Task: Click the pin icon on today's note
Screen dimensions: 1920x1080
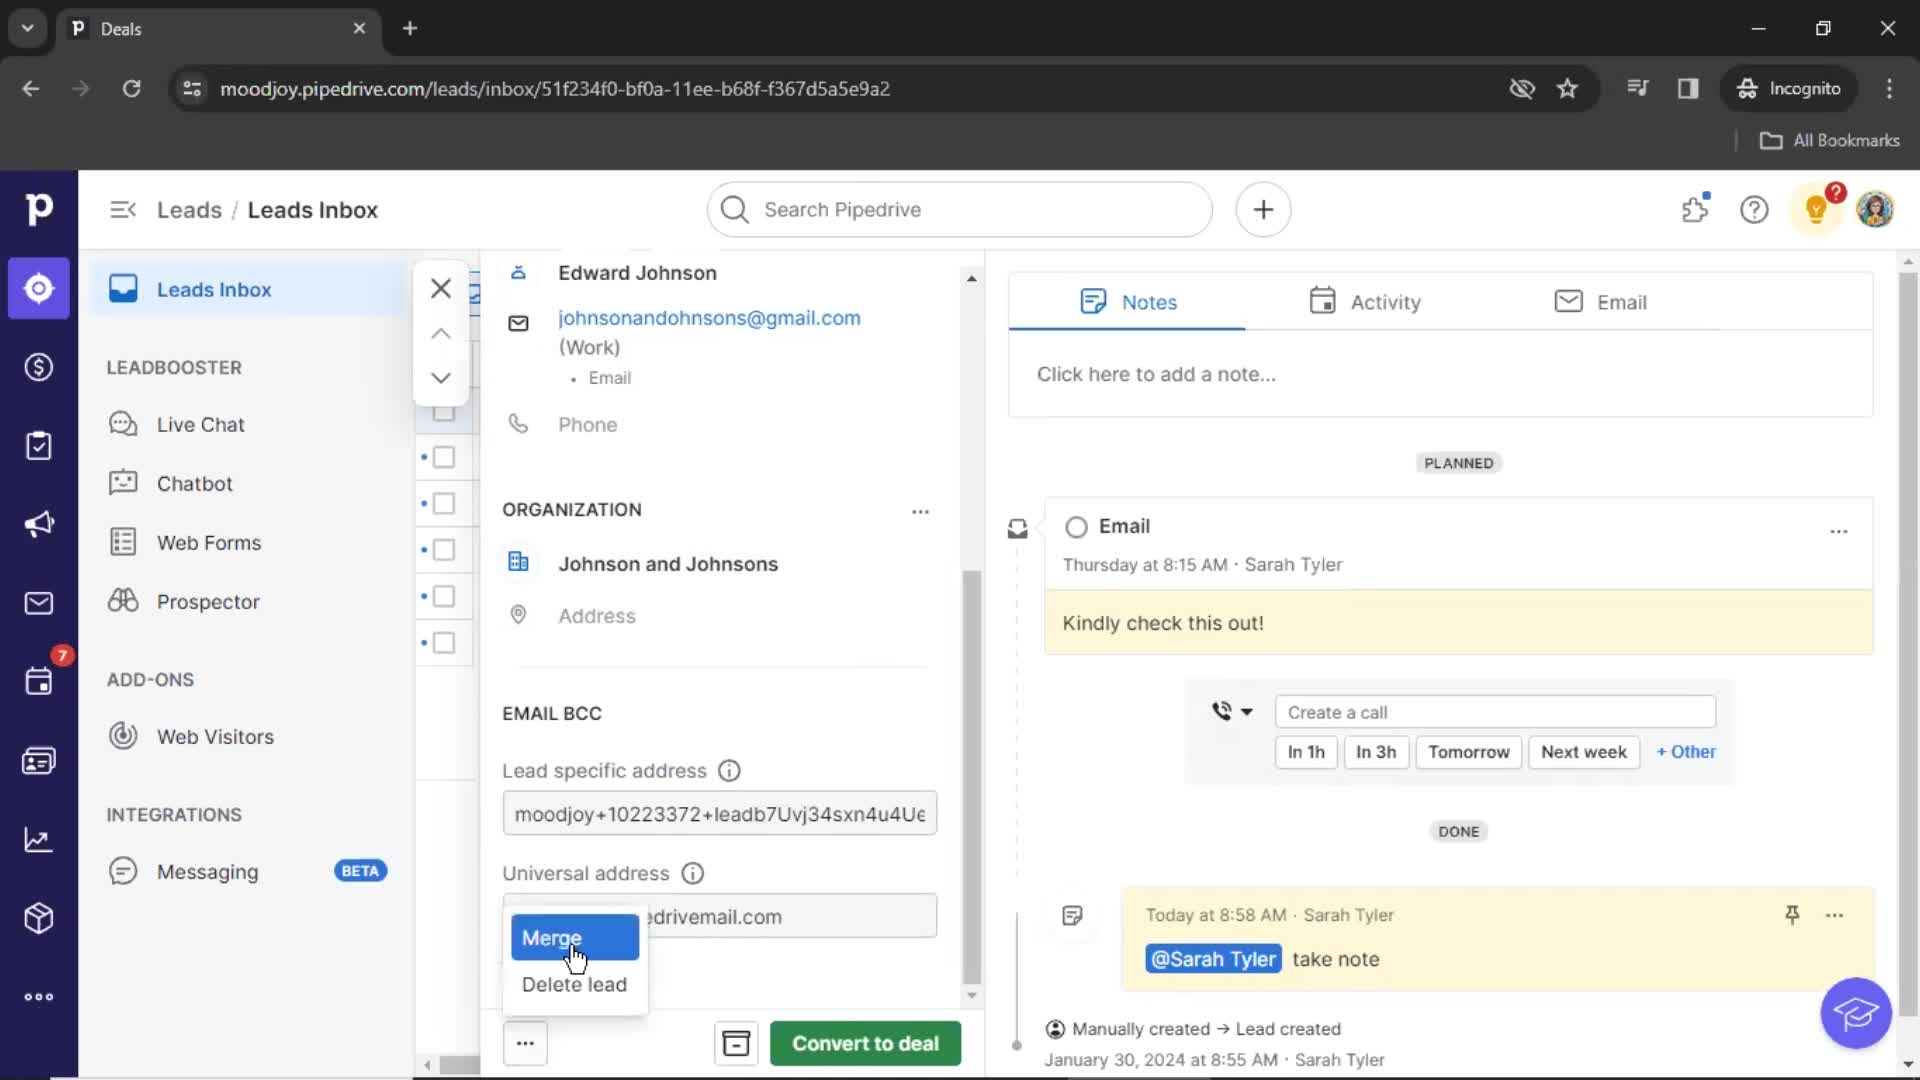Action: [x=1792, y=914]
